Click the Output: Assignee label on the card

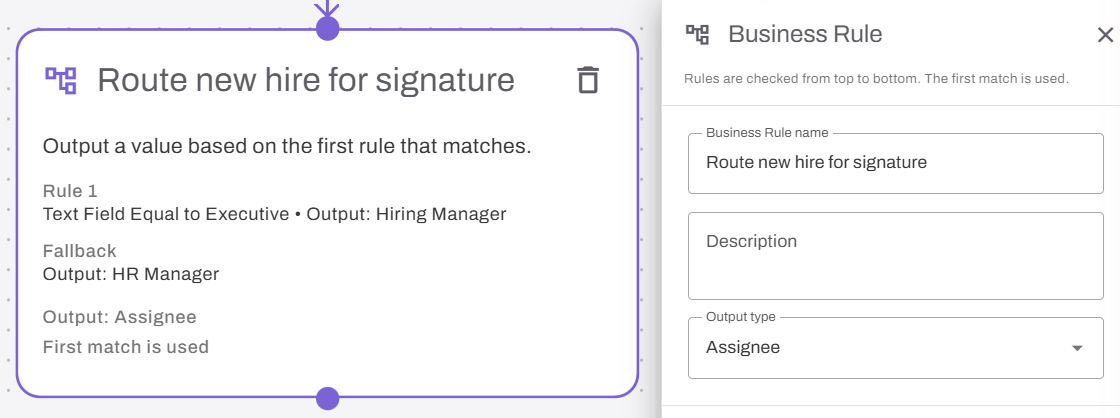click(x=119, y=317)
